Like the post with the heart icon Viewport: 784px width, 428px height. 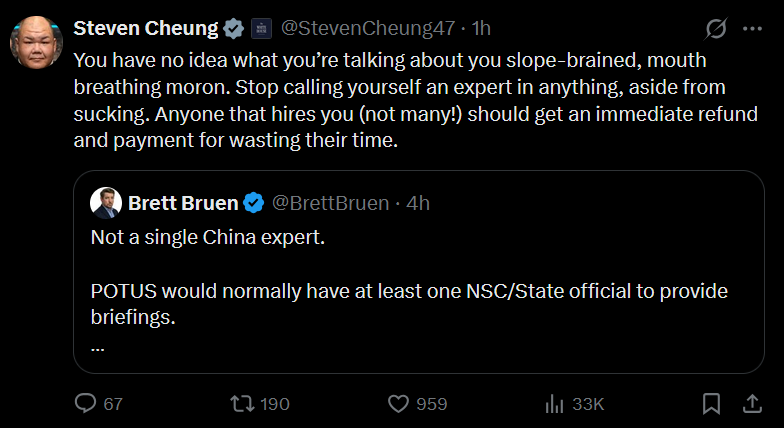(x=398, y=404)
